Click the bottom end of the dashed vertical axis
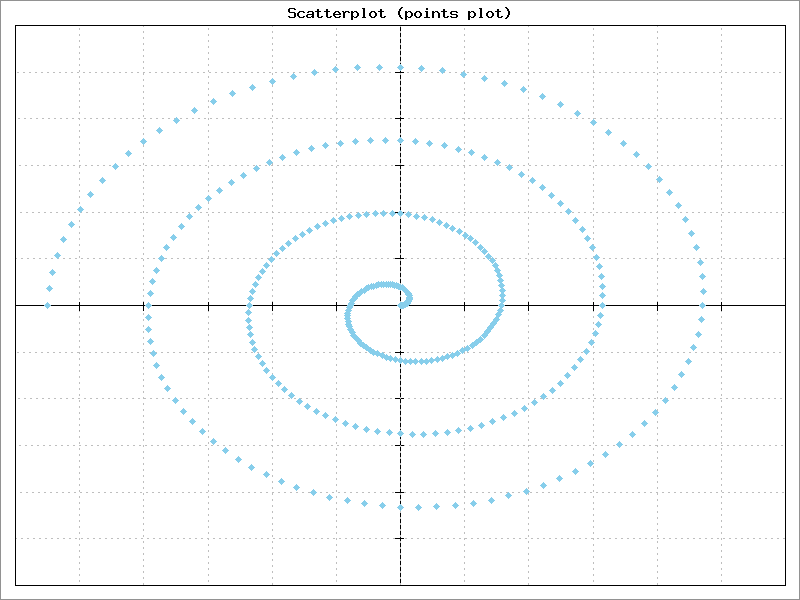Image resolution: width=800 pixels, height=600 pixels. tap(401, 582)
